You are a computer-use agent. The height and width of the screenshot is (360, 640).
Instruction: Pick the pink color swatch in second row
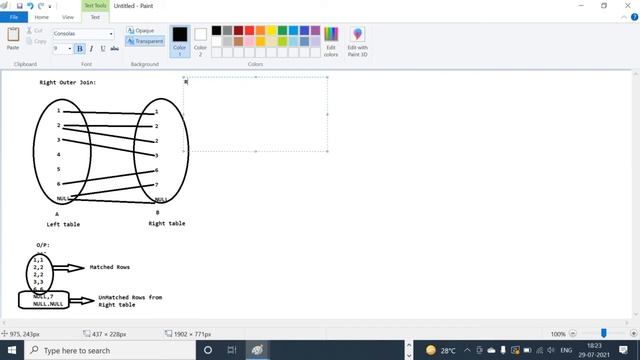(x=249, y=41)
